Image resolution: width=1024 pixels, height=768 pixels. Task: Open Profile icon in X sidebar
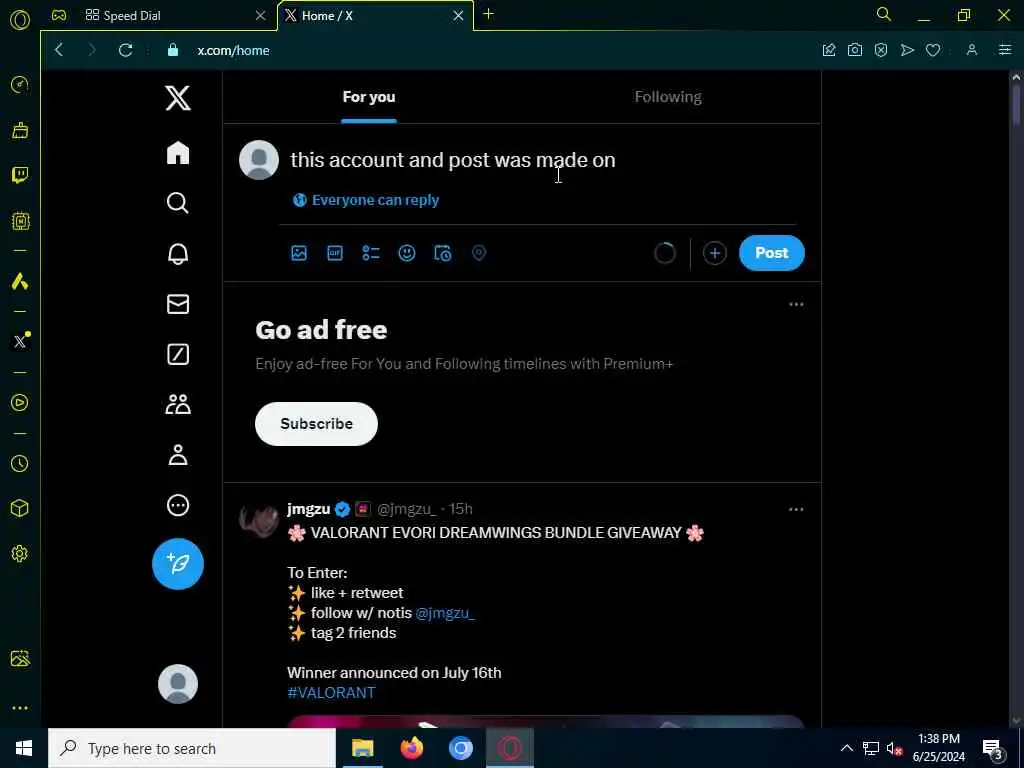(178, 455)
